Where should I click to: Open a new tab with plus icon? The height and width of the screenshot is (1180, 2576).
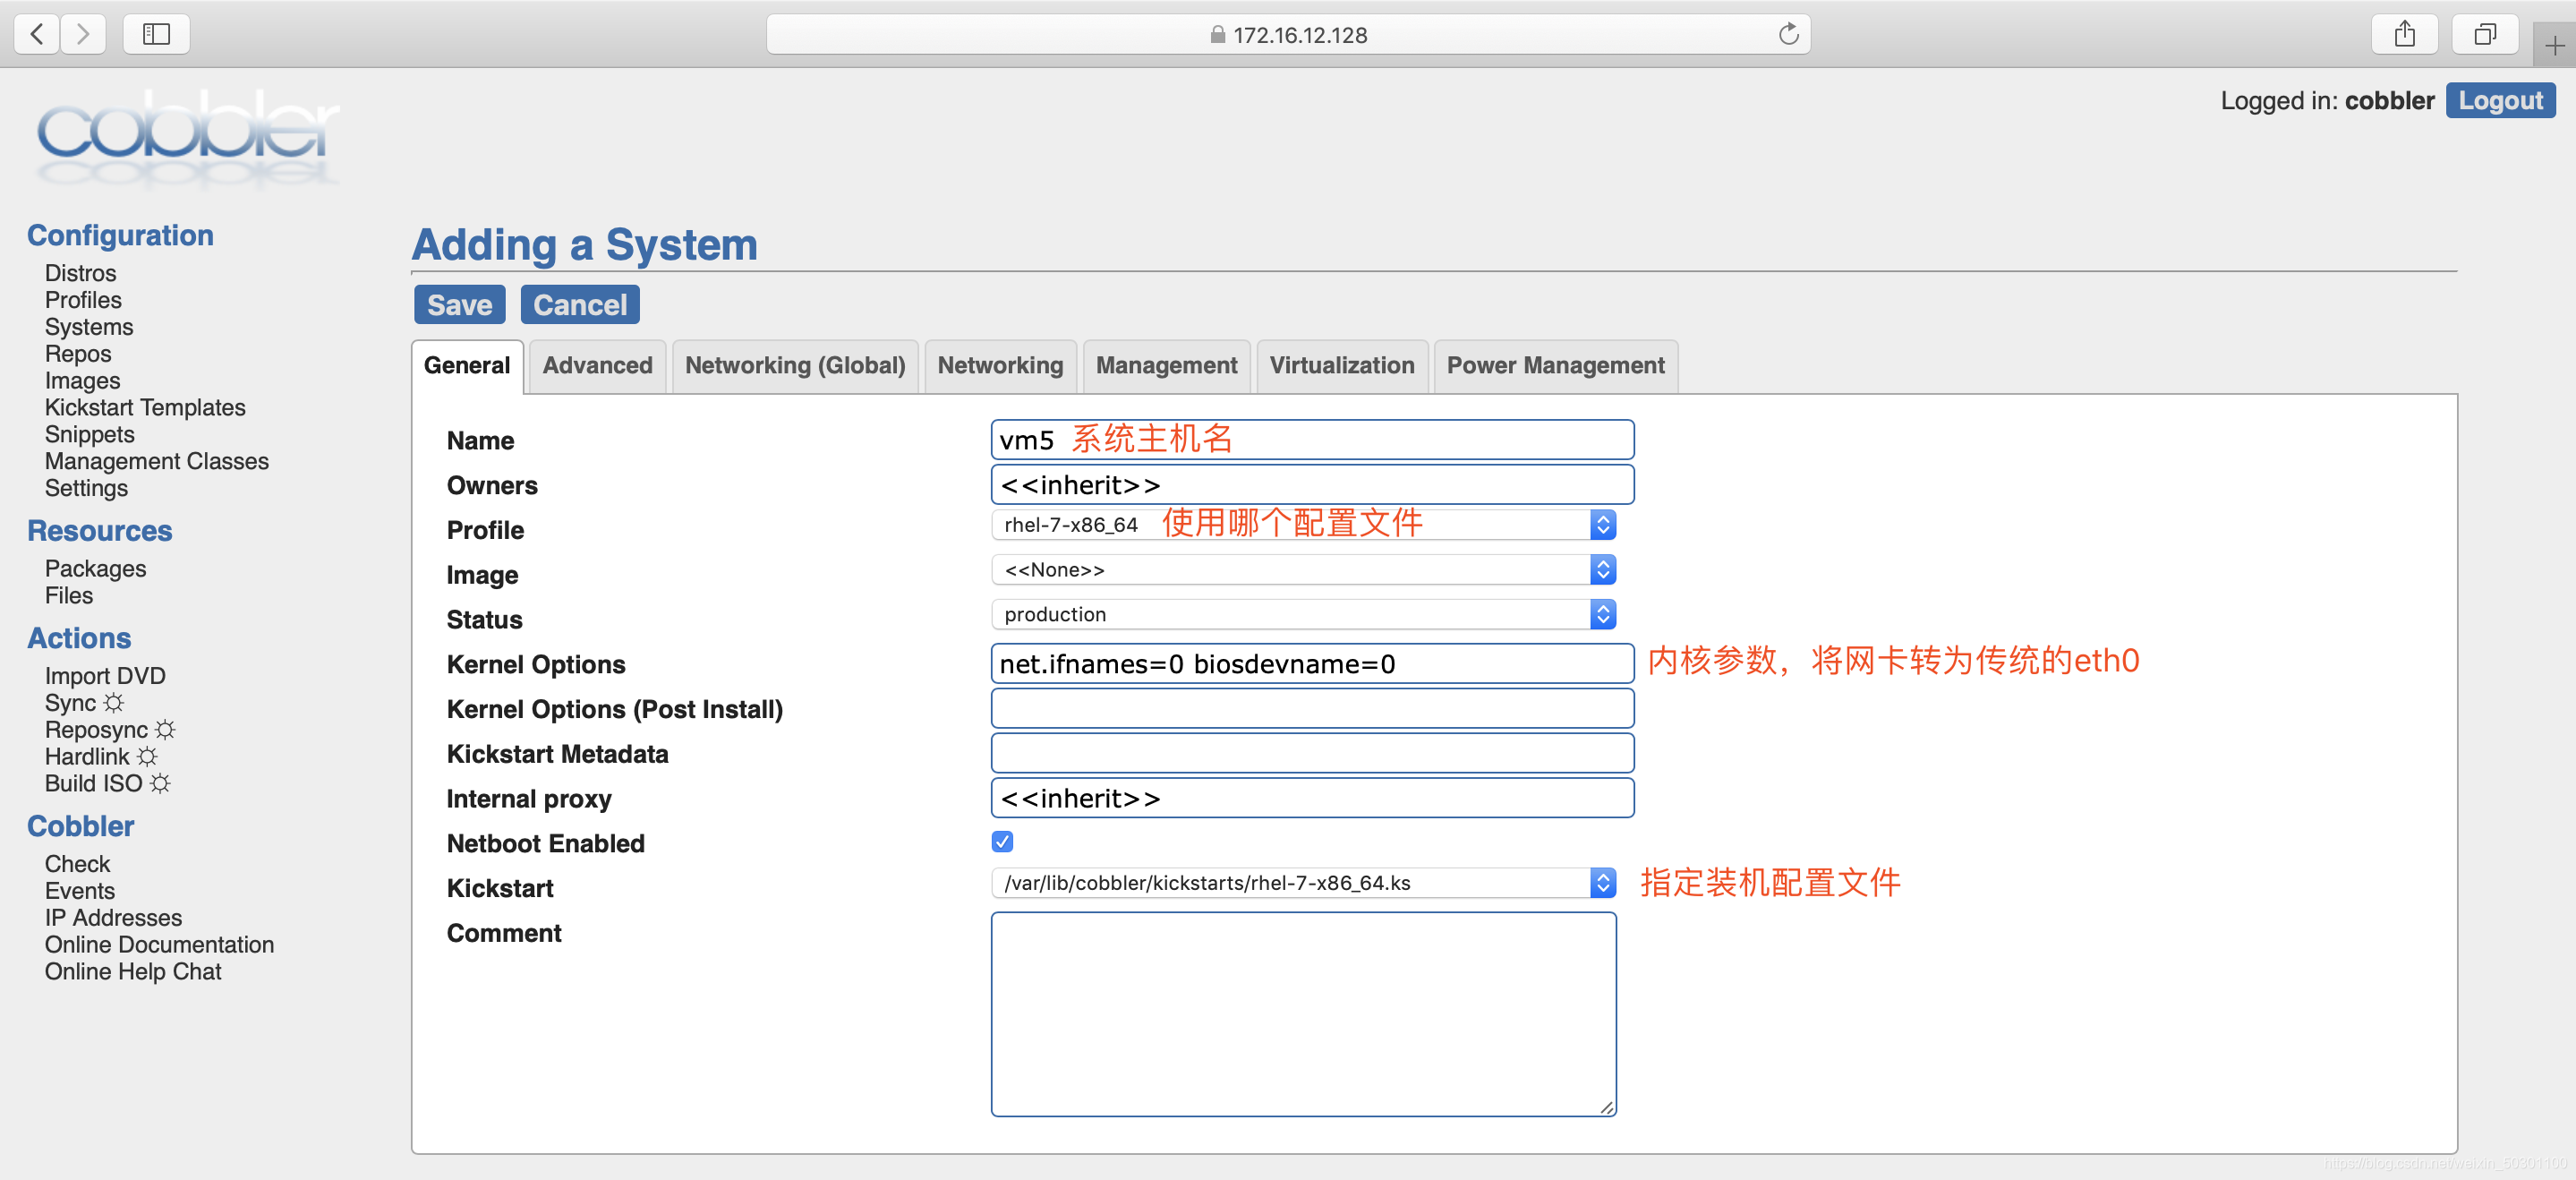pos(2554,46)
